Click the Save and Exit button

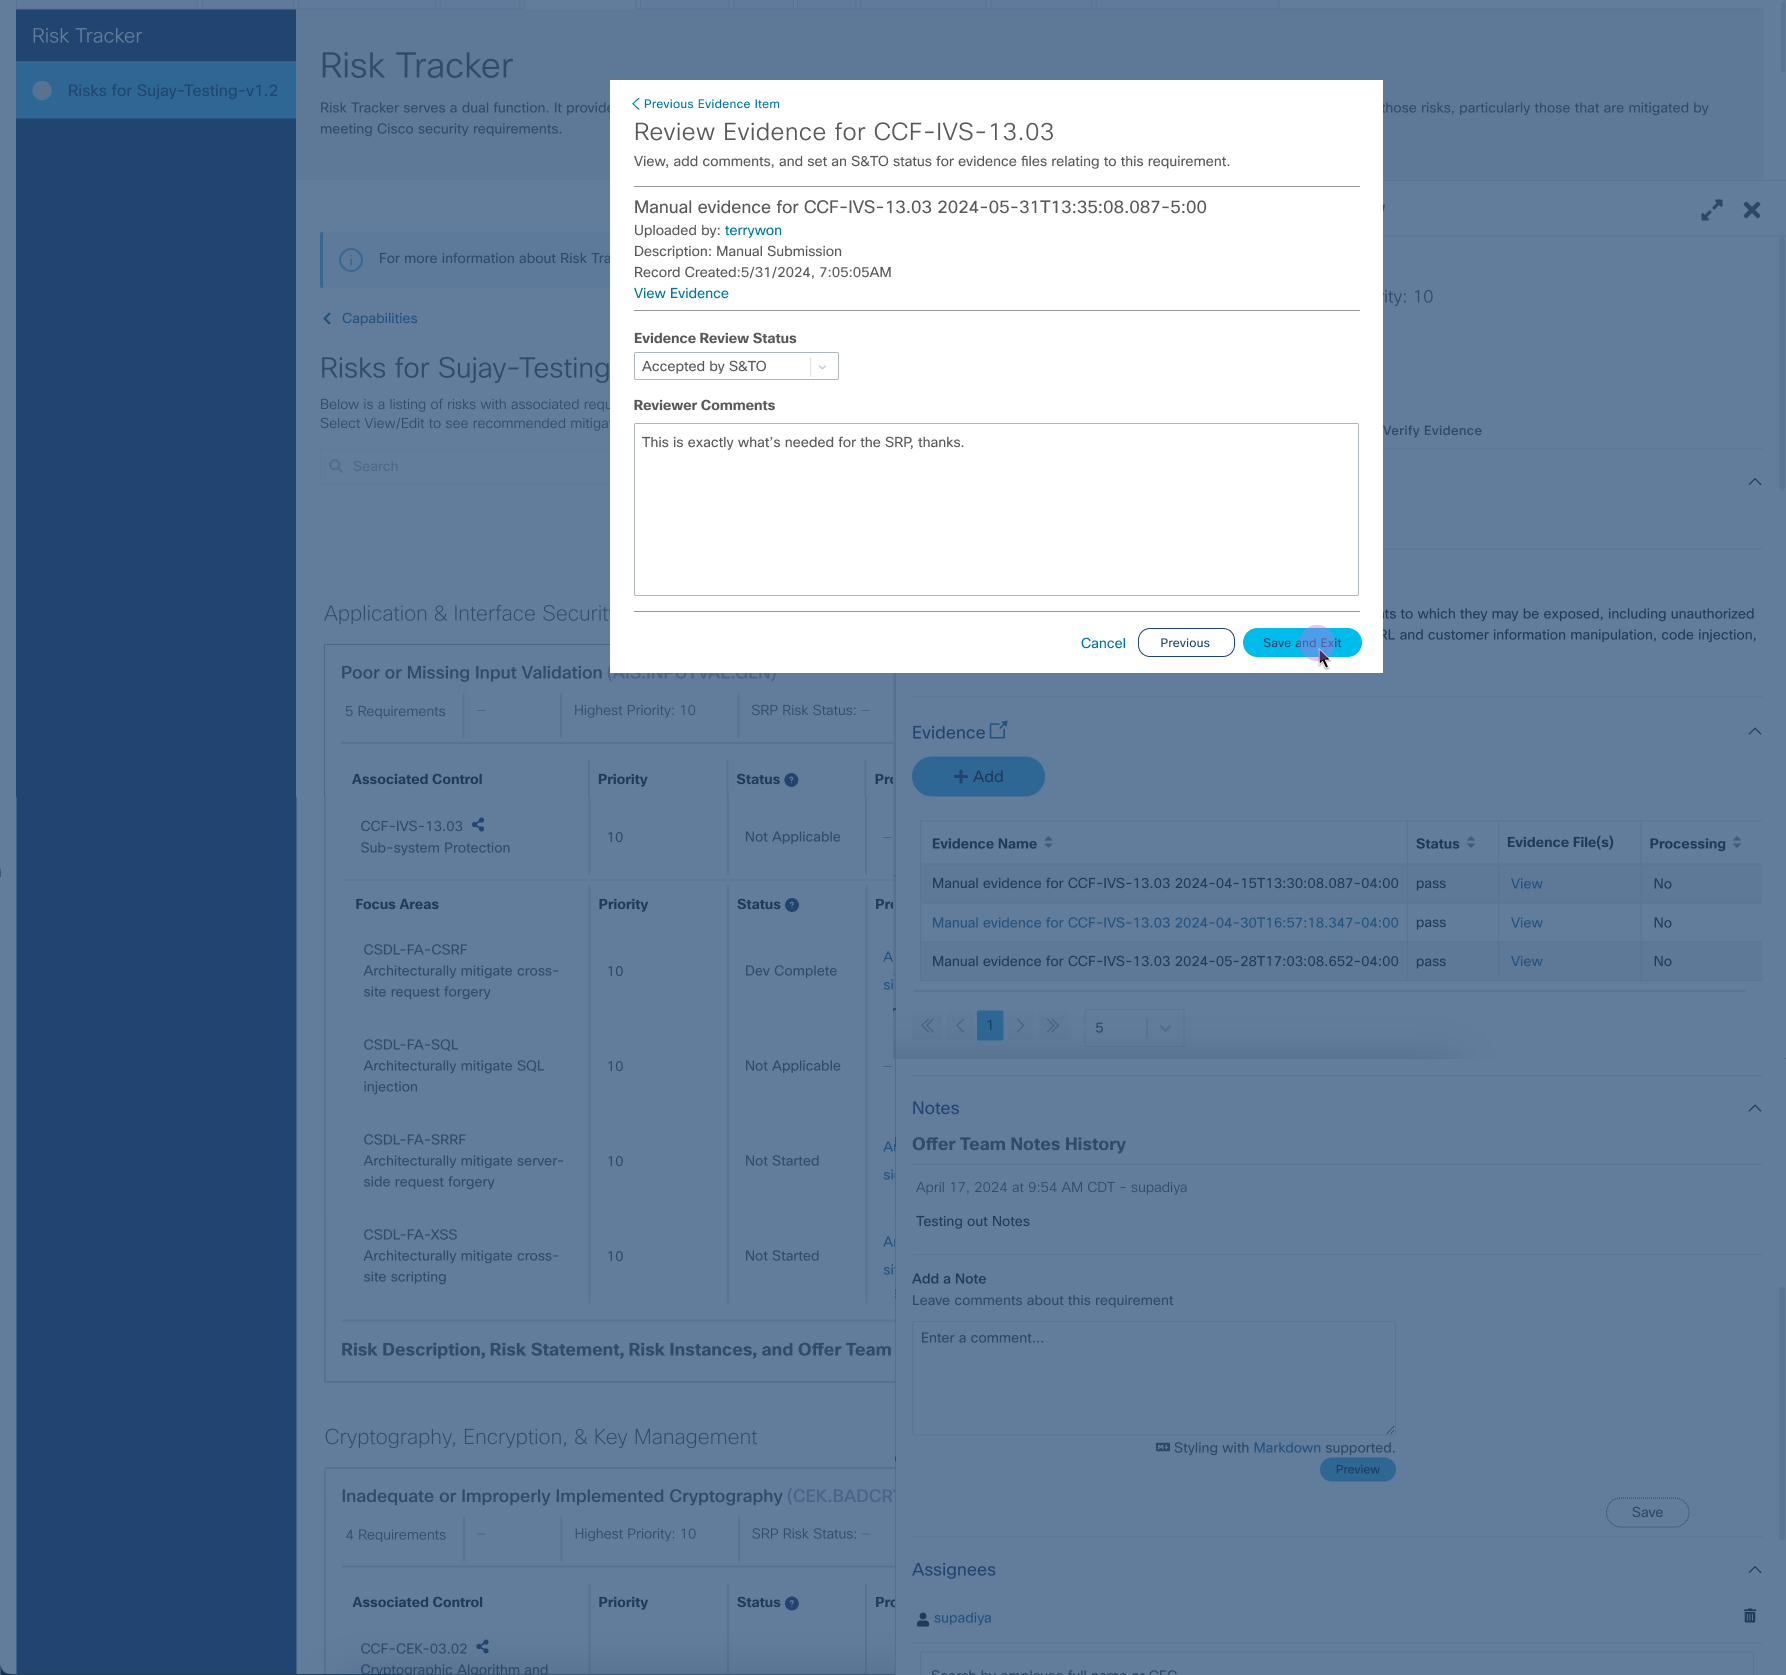pyautogui.click(x=1302, y=643)
